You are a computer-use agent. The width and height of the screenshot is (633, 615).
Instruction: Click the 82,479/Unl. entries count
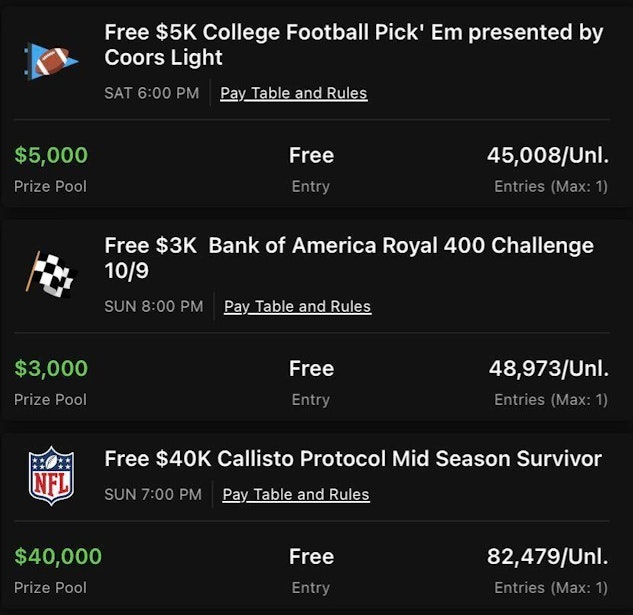click(x=547, y=556)
